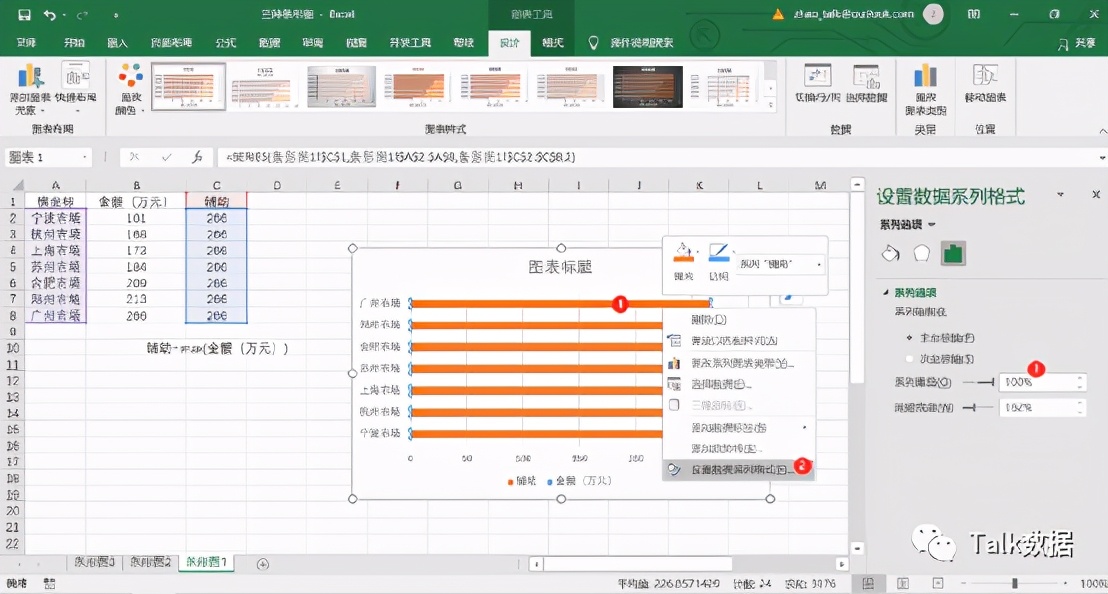1108x594 pixels.
Task: Choose Reset to Match Style in the context menu
Action: (x=738, y=340)
